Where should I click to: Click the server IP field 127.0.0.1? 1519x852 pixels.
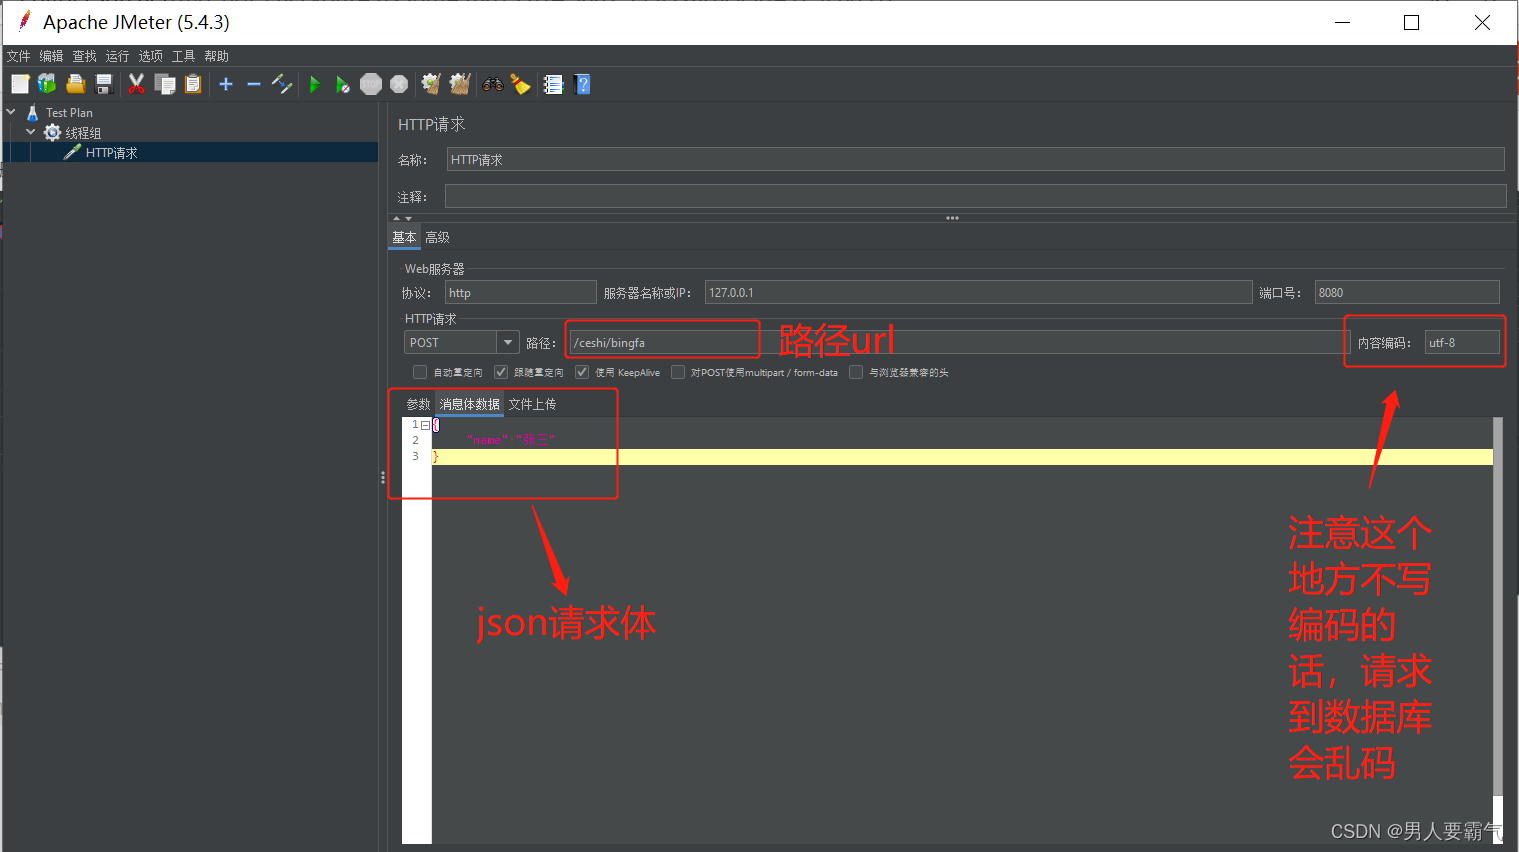(x=978, y=292)
